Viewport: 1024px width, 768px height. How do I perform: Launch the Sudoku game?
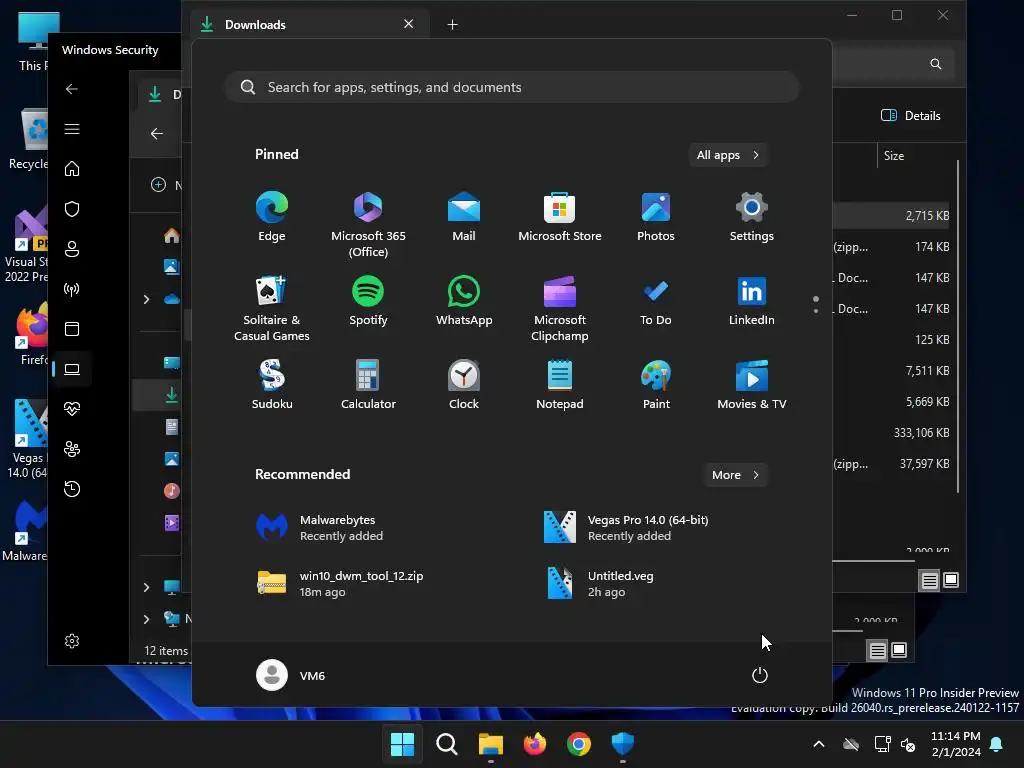coord(272,385)
